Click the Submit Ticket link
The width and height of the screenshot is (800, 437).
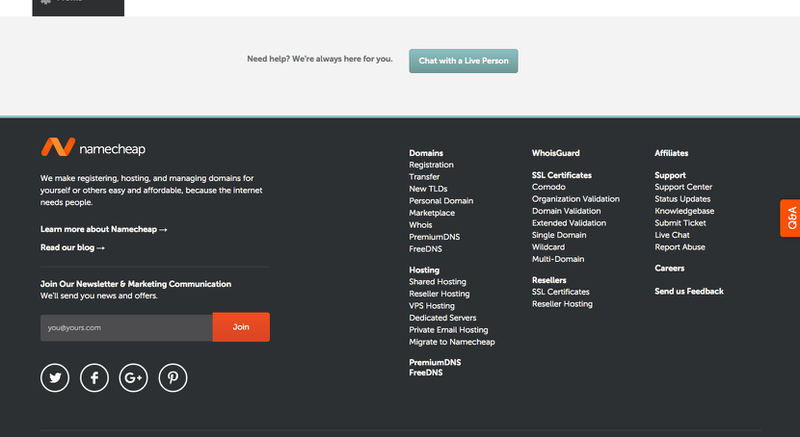point(678,223)
